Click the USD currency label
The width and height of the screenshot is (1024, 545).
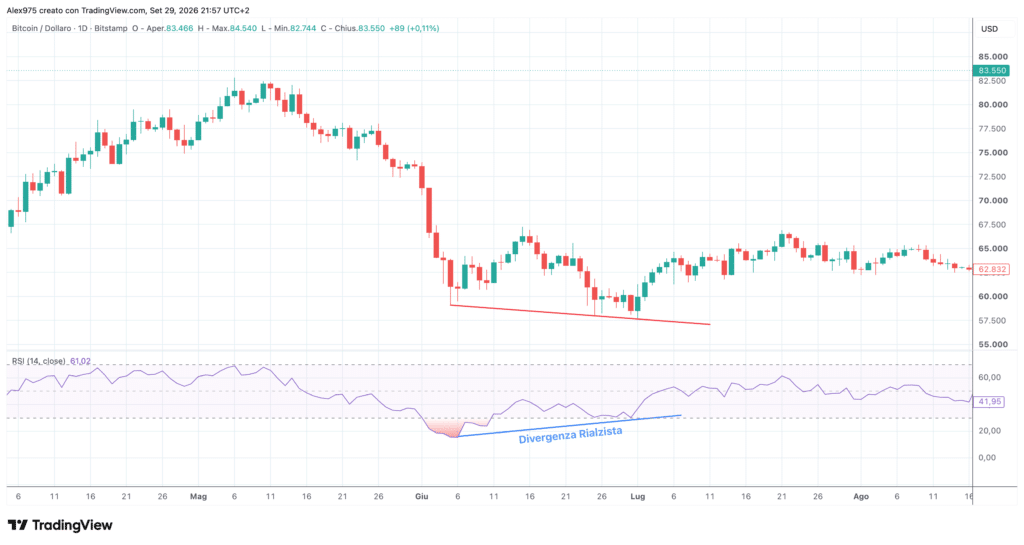[989, 29]
